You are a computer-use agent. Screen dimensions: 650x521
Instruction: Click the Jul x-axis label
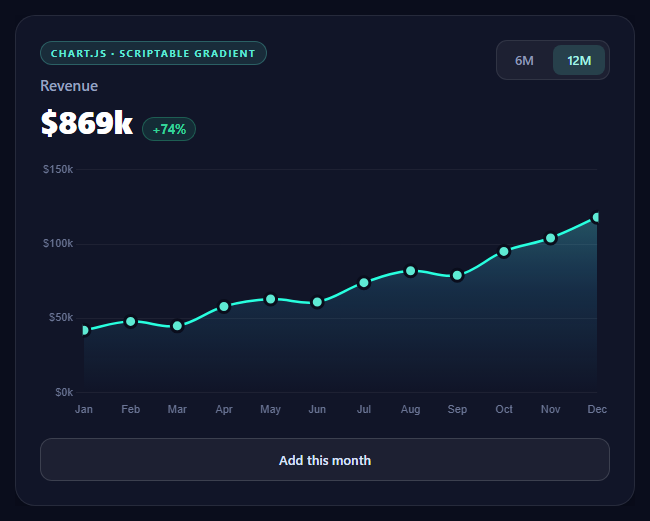click(x=364, y=409)
